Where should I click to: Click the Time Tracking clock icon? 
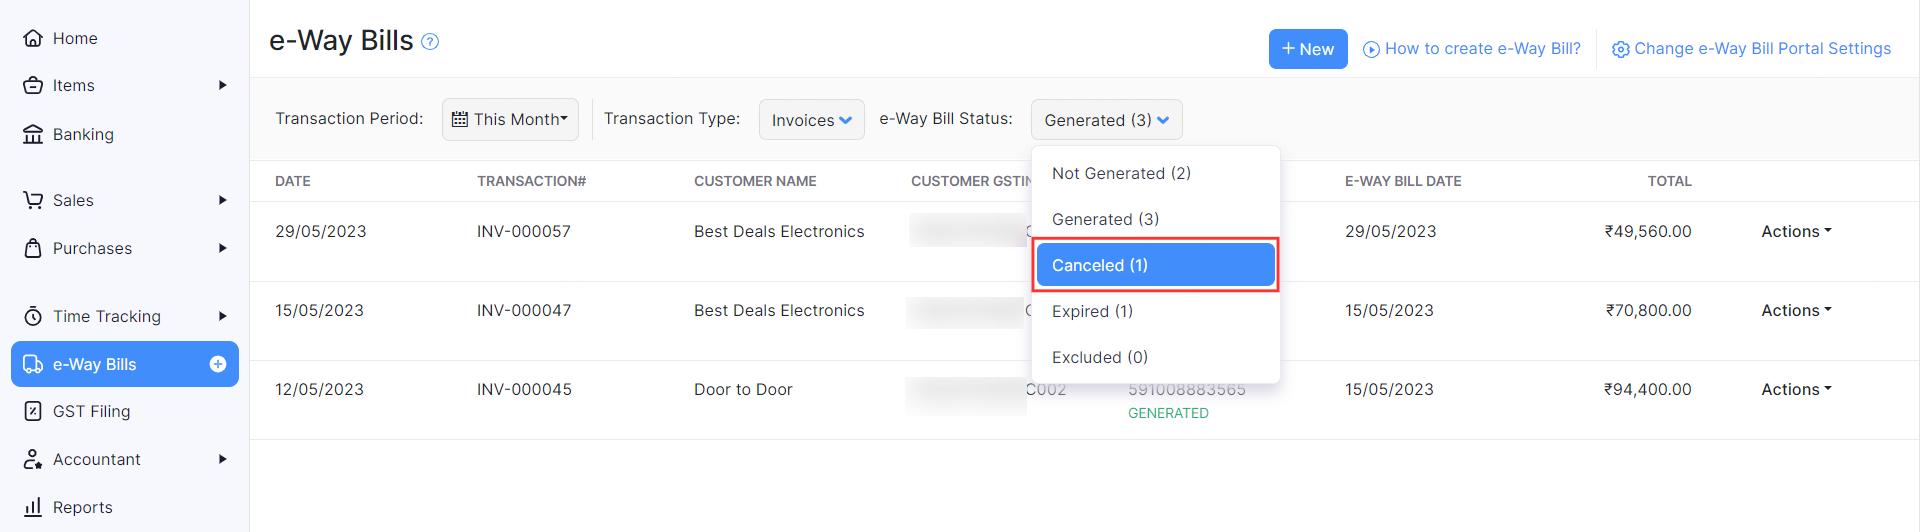33,316
